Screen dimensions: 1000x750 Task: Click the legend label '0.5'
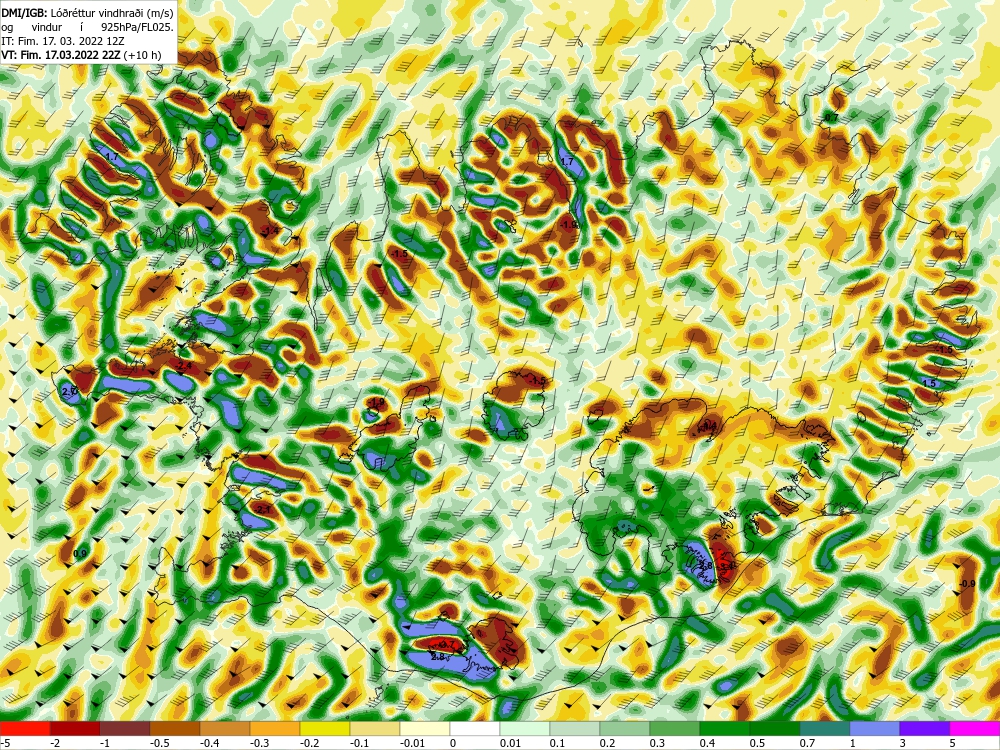tap(757, 743)
